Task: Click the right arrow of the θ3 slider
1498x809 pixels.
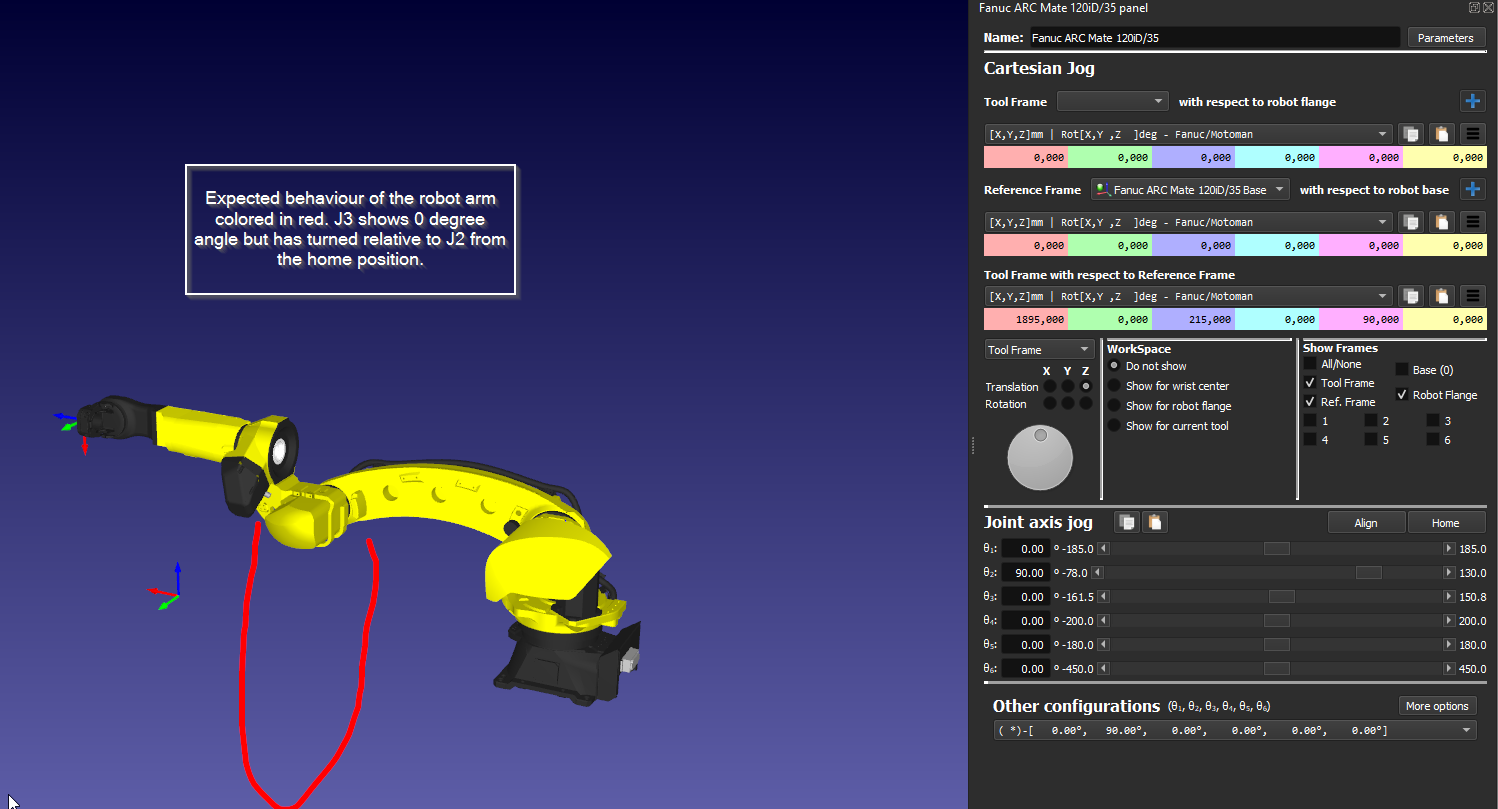Action: click(x=1449, y=597)
